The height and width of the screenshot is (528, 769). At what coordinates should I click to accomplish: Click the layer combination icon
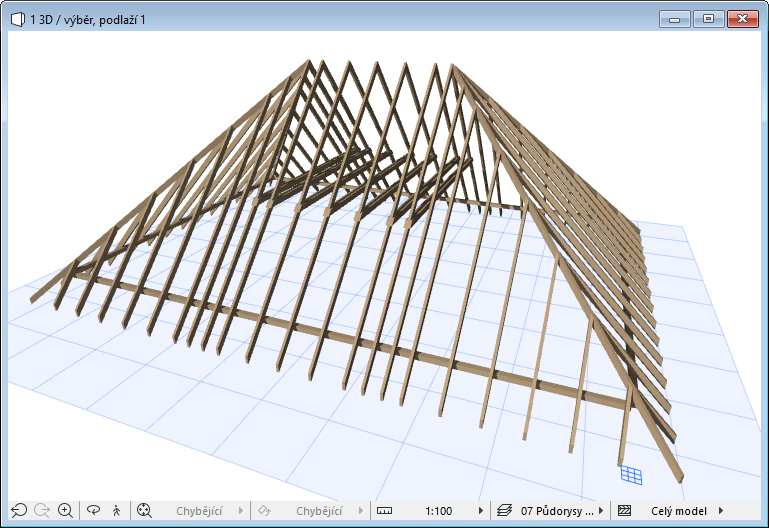coord(504,511)
